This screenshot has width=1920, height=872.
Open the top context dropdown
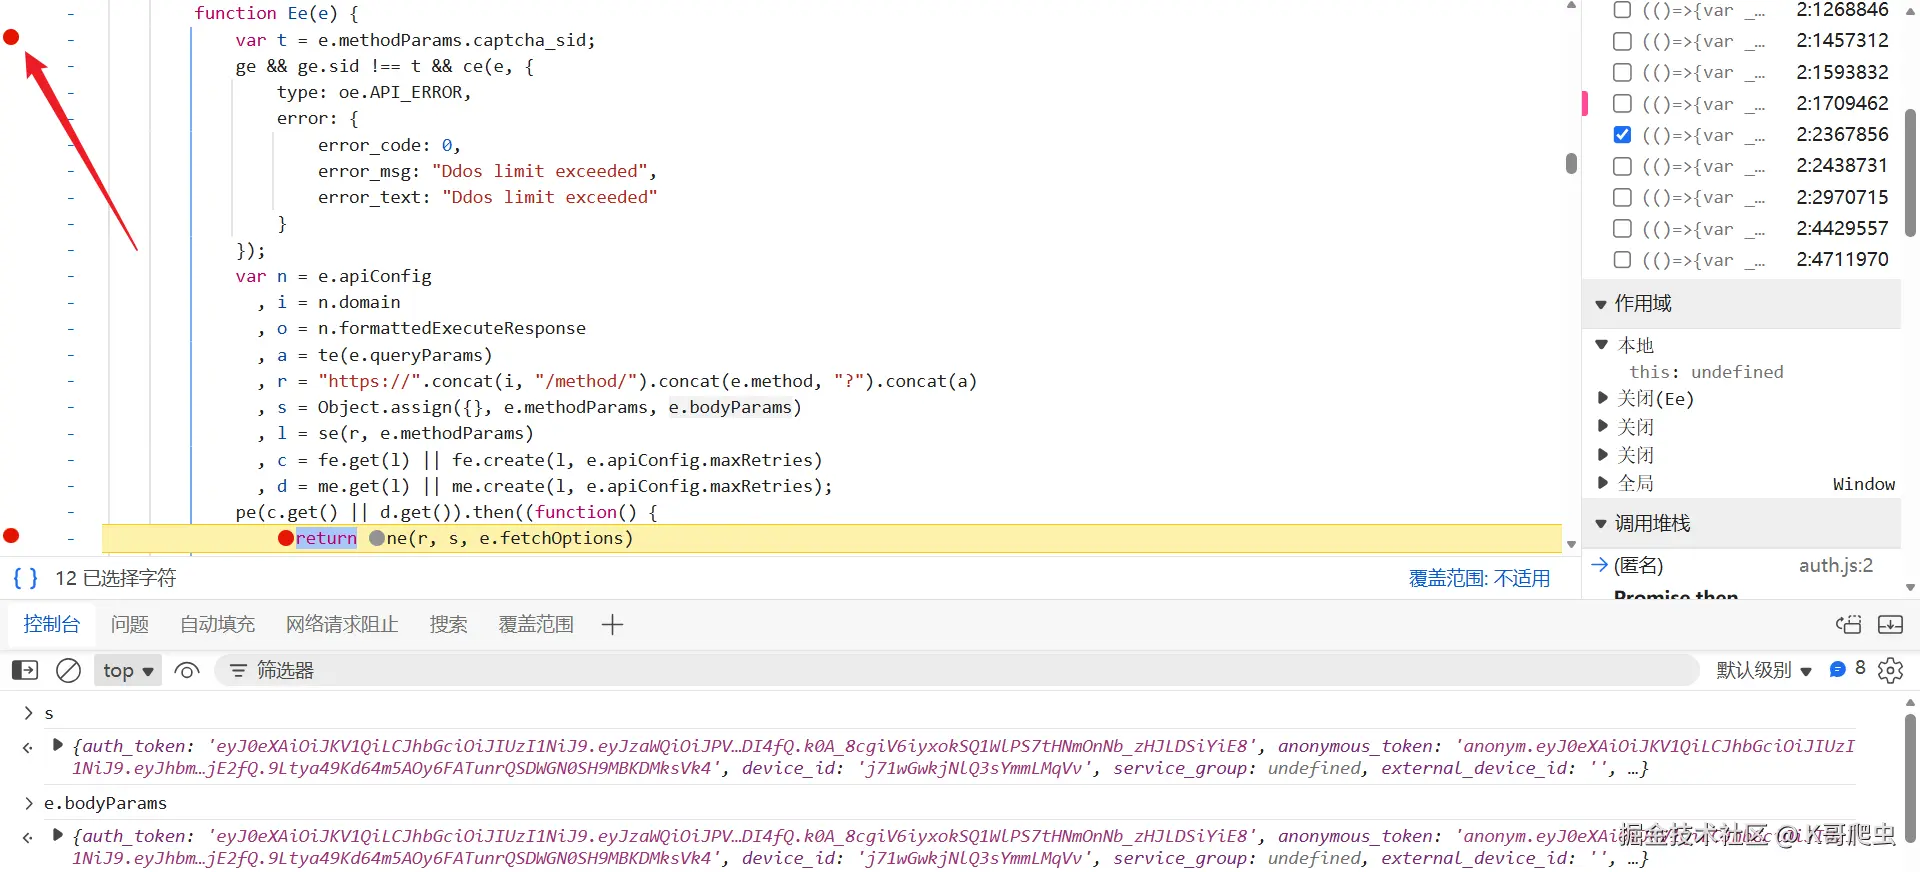click(x=128, y=670)
